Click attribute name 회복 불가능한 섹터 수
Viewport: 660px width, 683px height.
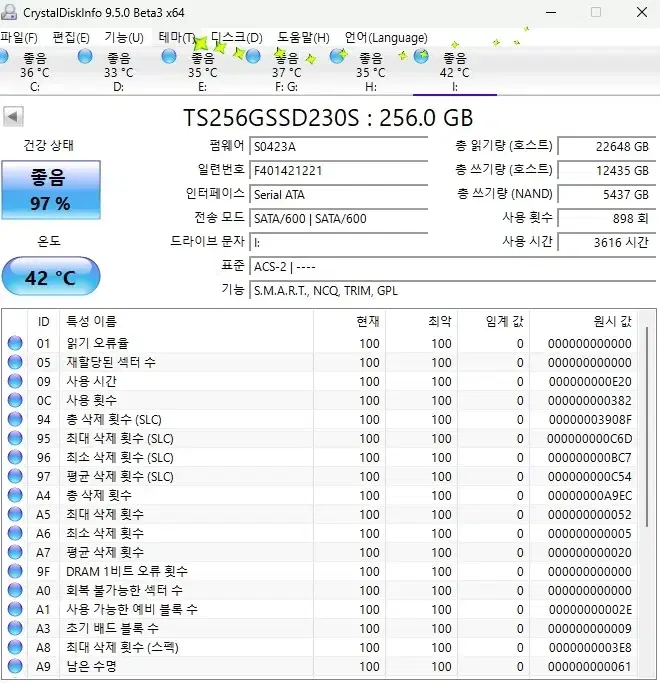[124, 590]
